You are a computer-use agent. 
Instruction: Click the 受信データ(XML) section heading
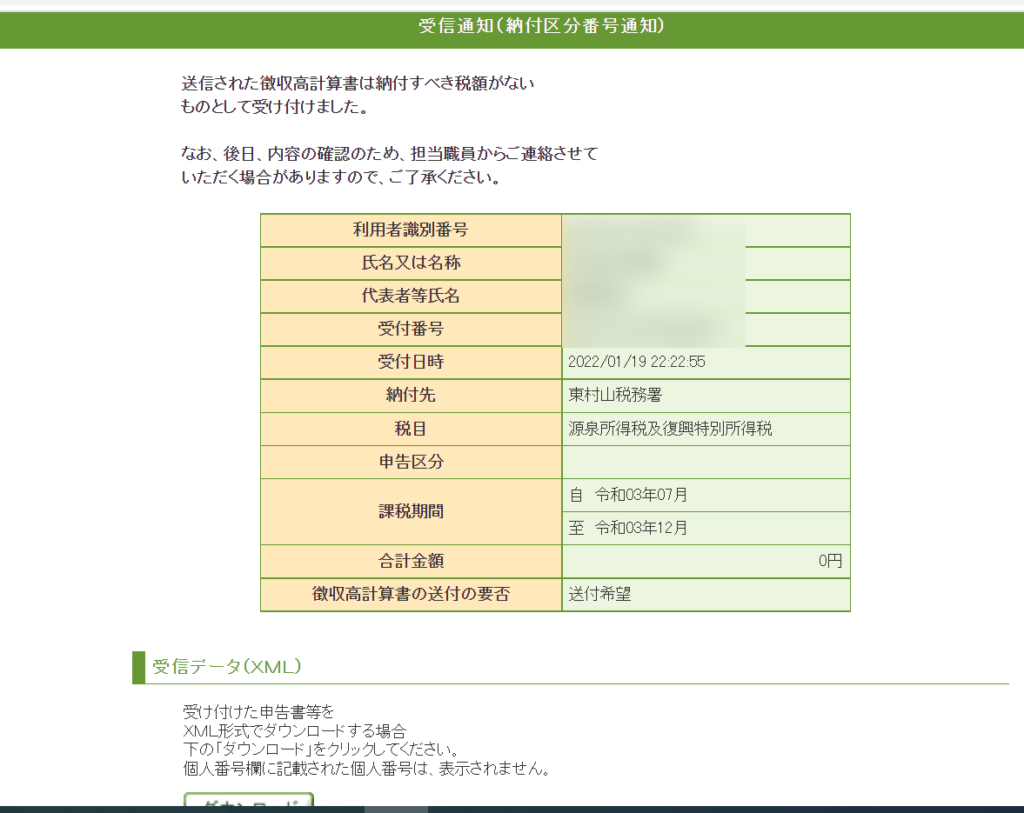click(226, 667)
